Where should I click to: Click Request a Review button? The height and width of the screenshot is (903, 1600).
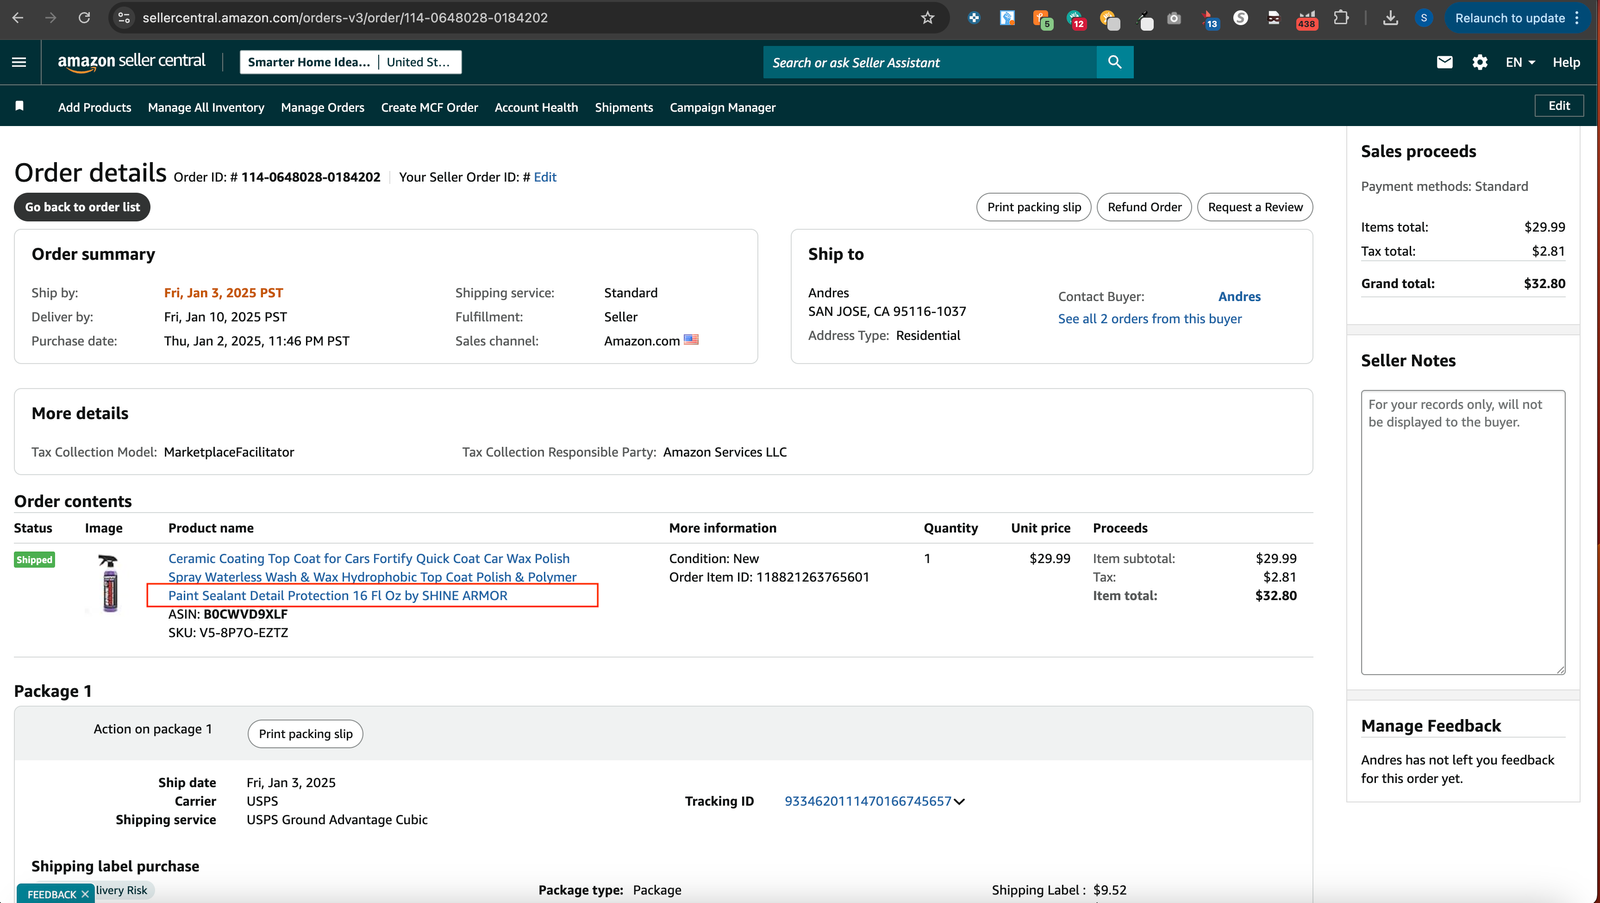click(1255, 207)
